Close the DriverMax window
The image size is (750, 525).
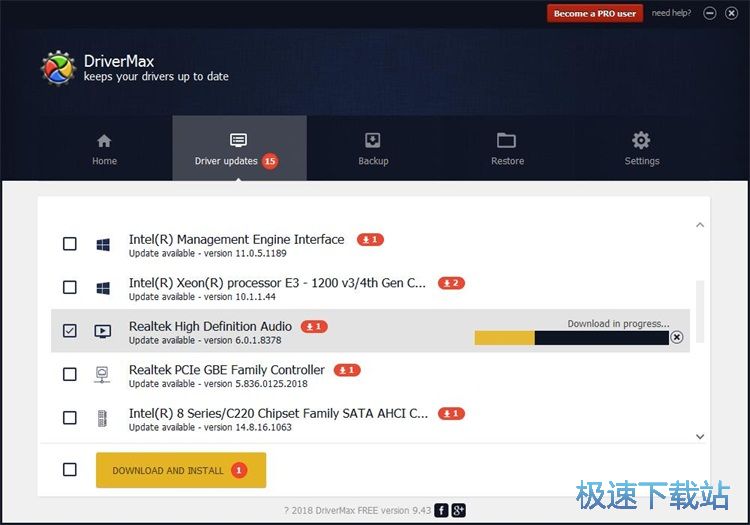click(x=731, y=13)
